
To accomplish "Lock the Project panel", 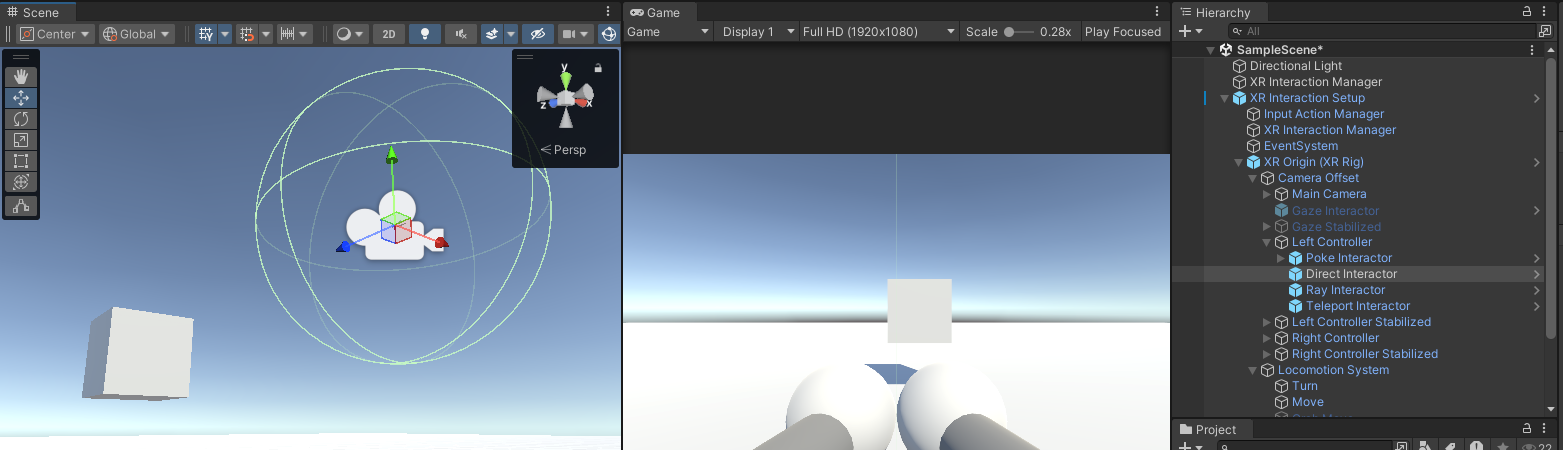I will 1527,429.
